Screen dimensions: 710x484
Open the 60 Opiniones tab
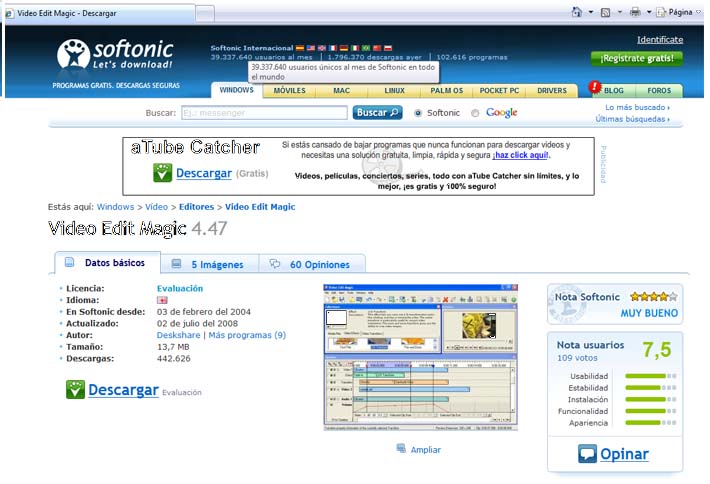[312, 264]
